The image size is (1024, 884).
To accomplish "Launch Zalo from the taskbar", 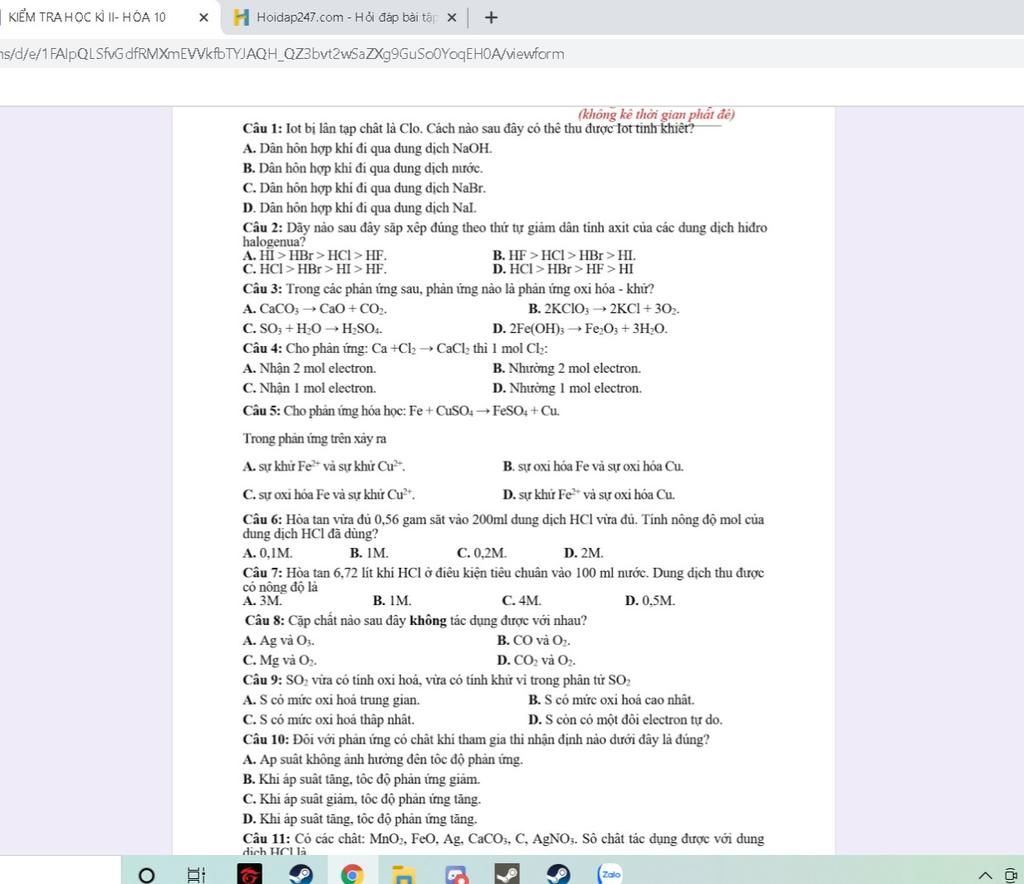I will [610, 874].
